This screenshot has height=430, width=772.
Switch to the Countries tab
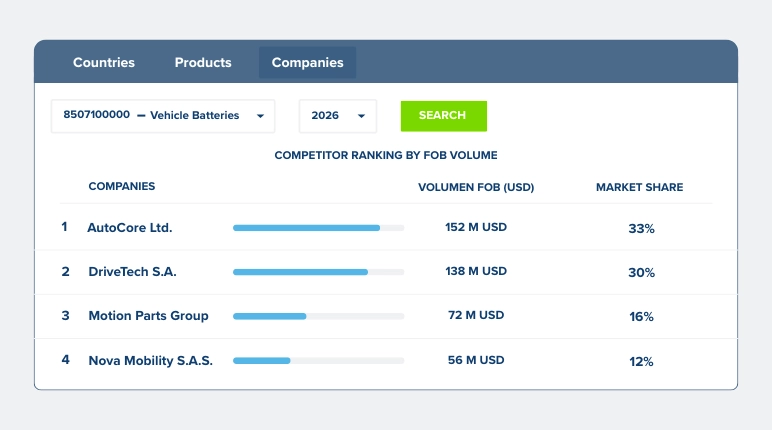(x=103, y=63)
